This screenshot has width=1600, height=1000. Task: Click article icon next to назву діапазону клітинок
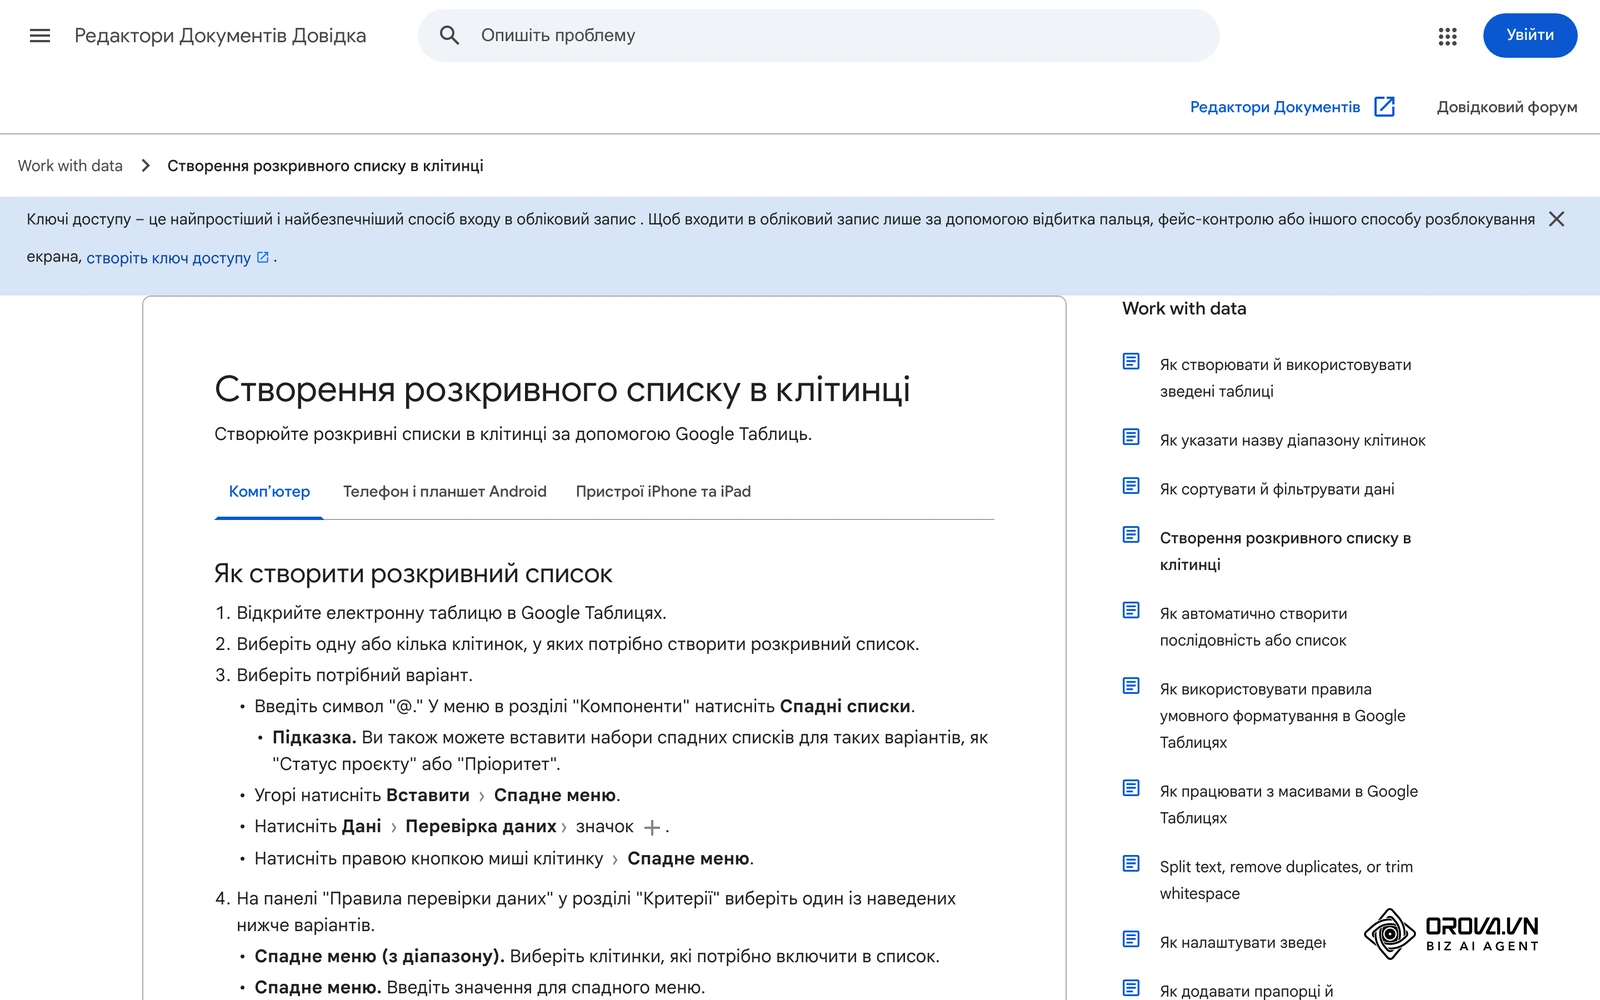[x=1131, y=437]
